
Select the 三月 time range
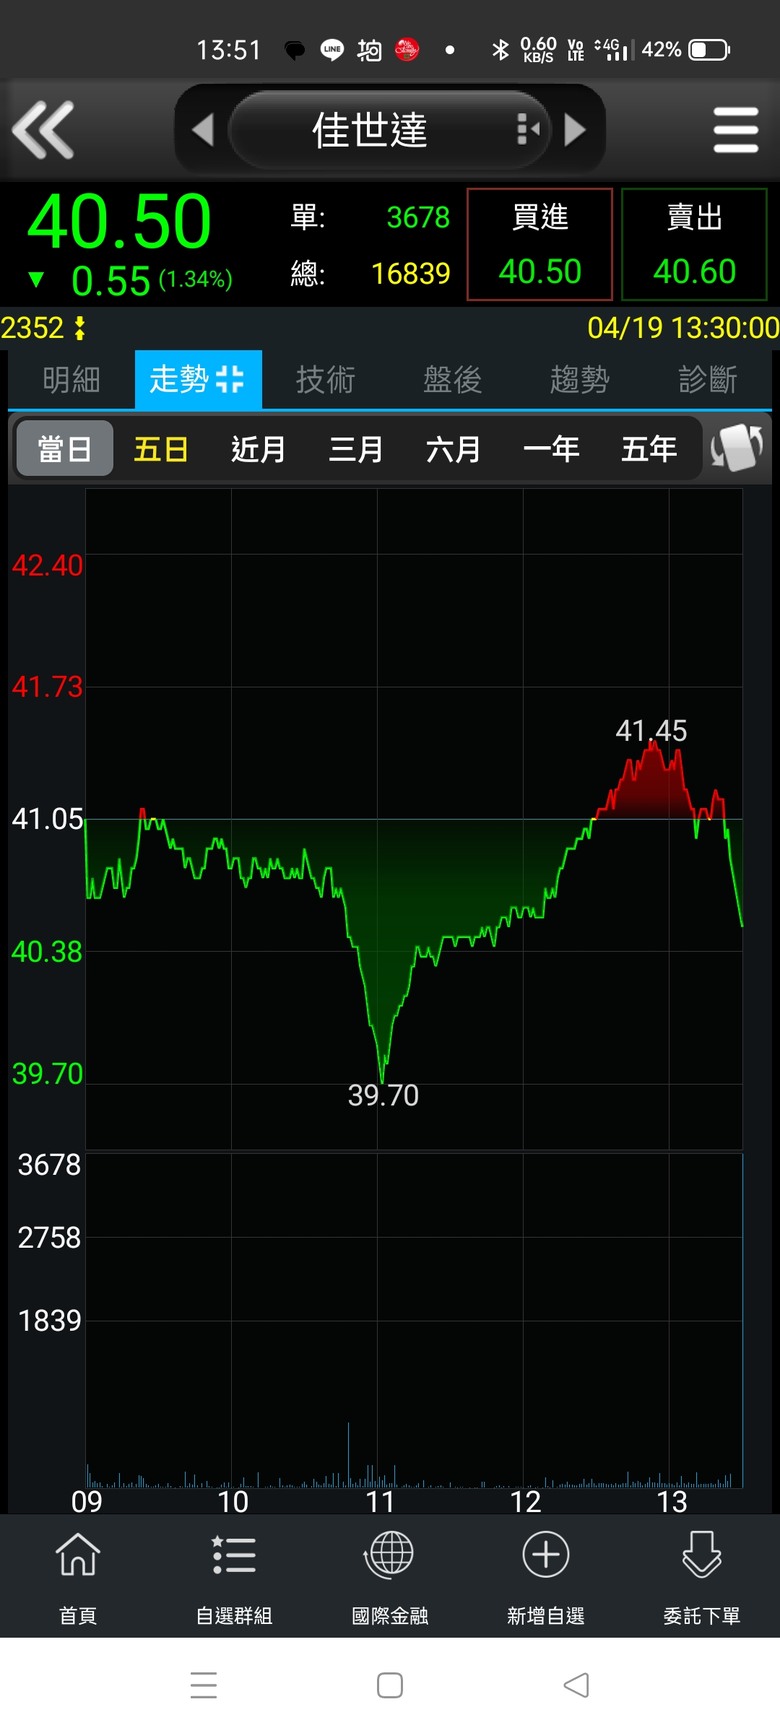pyautogui.click(x=356, y=449)
